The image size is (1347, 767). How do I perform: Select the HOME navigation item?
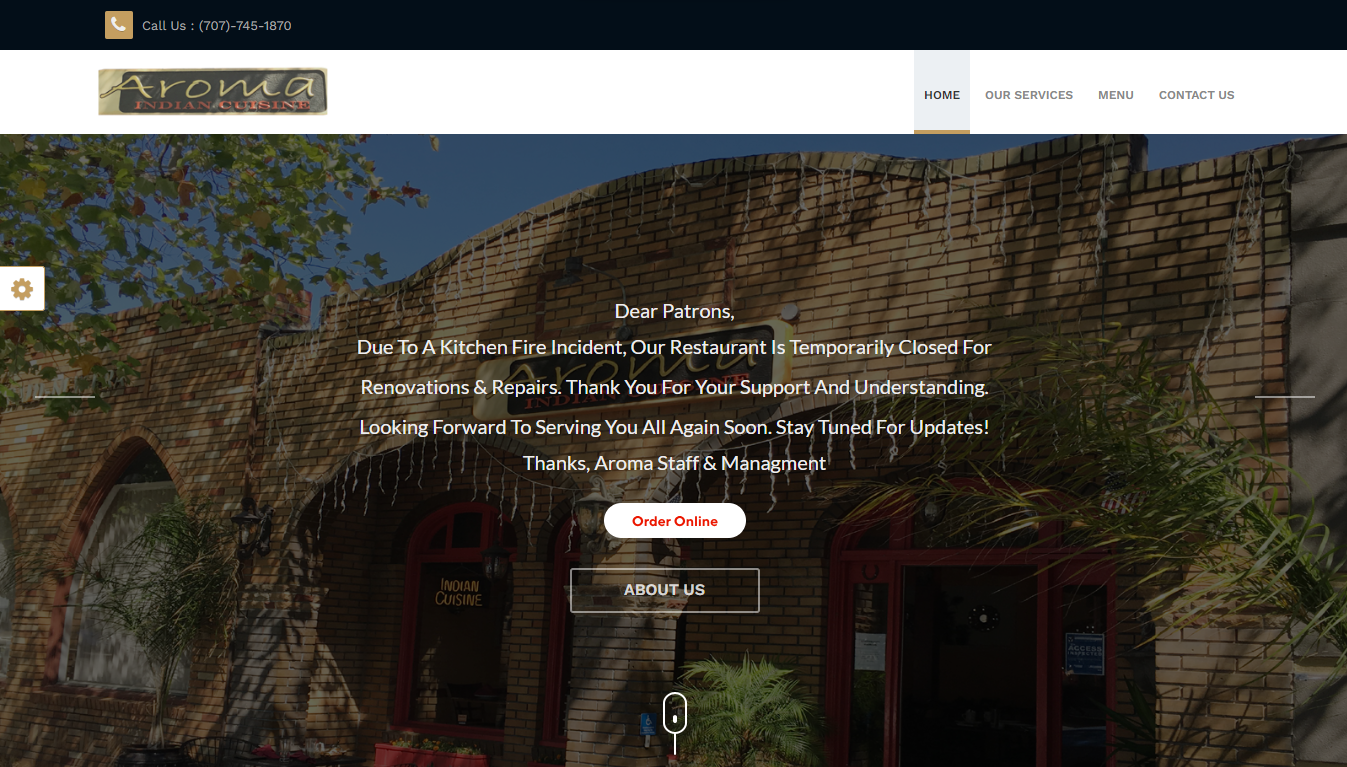tap(942, 95)
